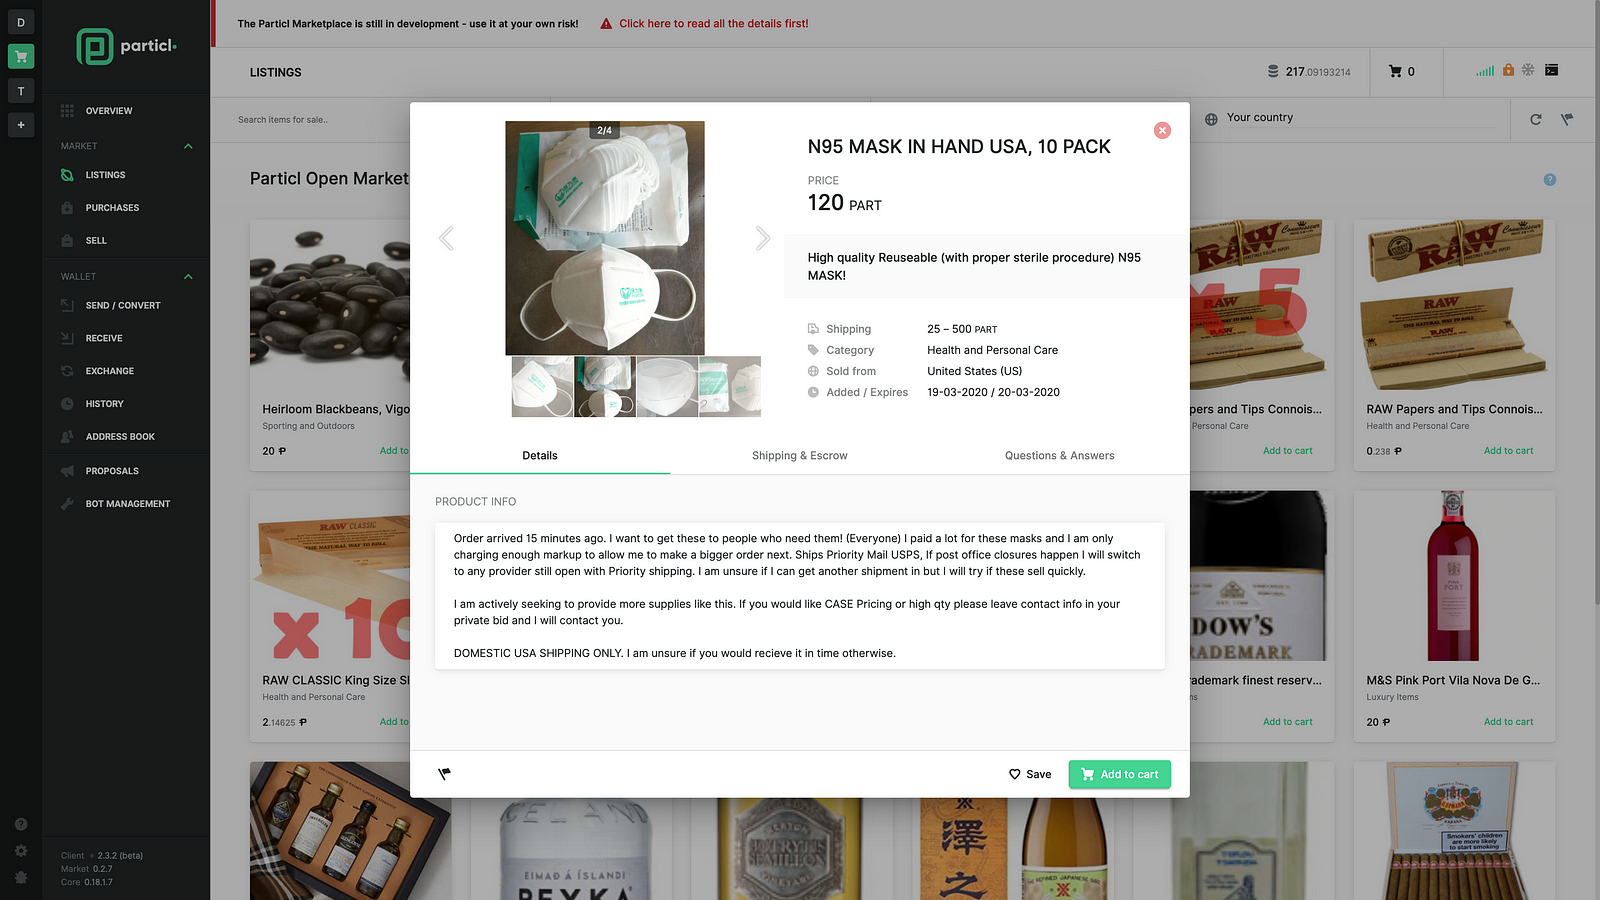Select the green market cart sidebar icon
This screenshot has width=1600, height=900.
[x=21, y=56]
